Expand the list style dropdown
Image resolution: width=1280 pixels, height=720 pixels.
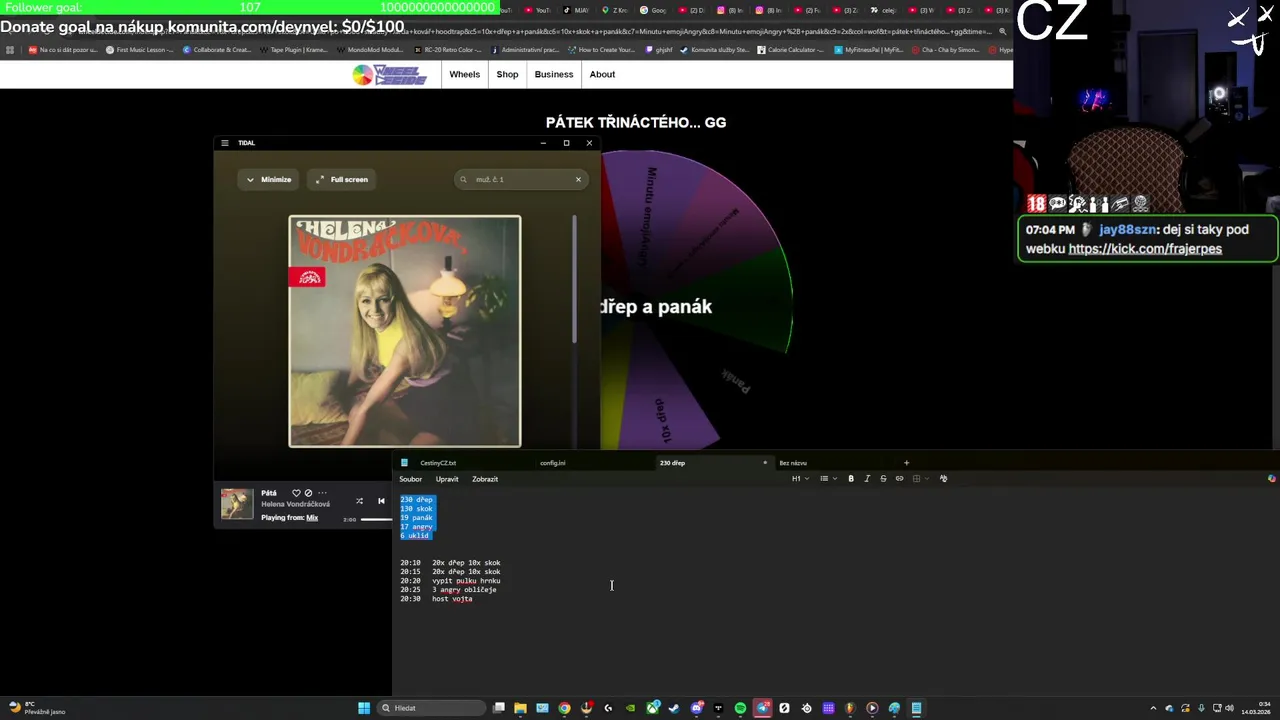pyautogui.click(x=827, y=479)
